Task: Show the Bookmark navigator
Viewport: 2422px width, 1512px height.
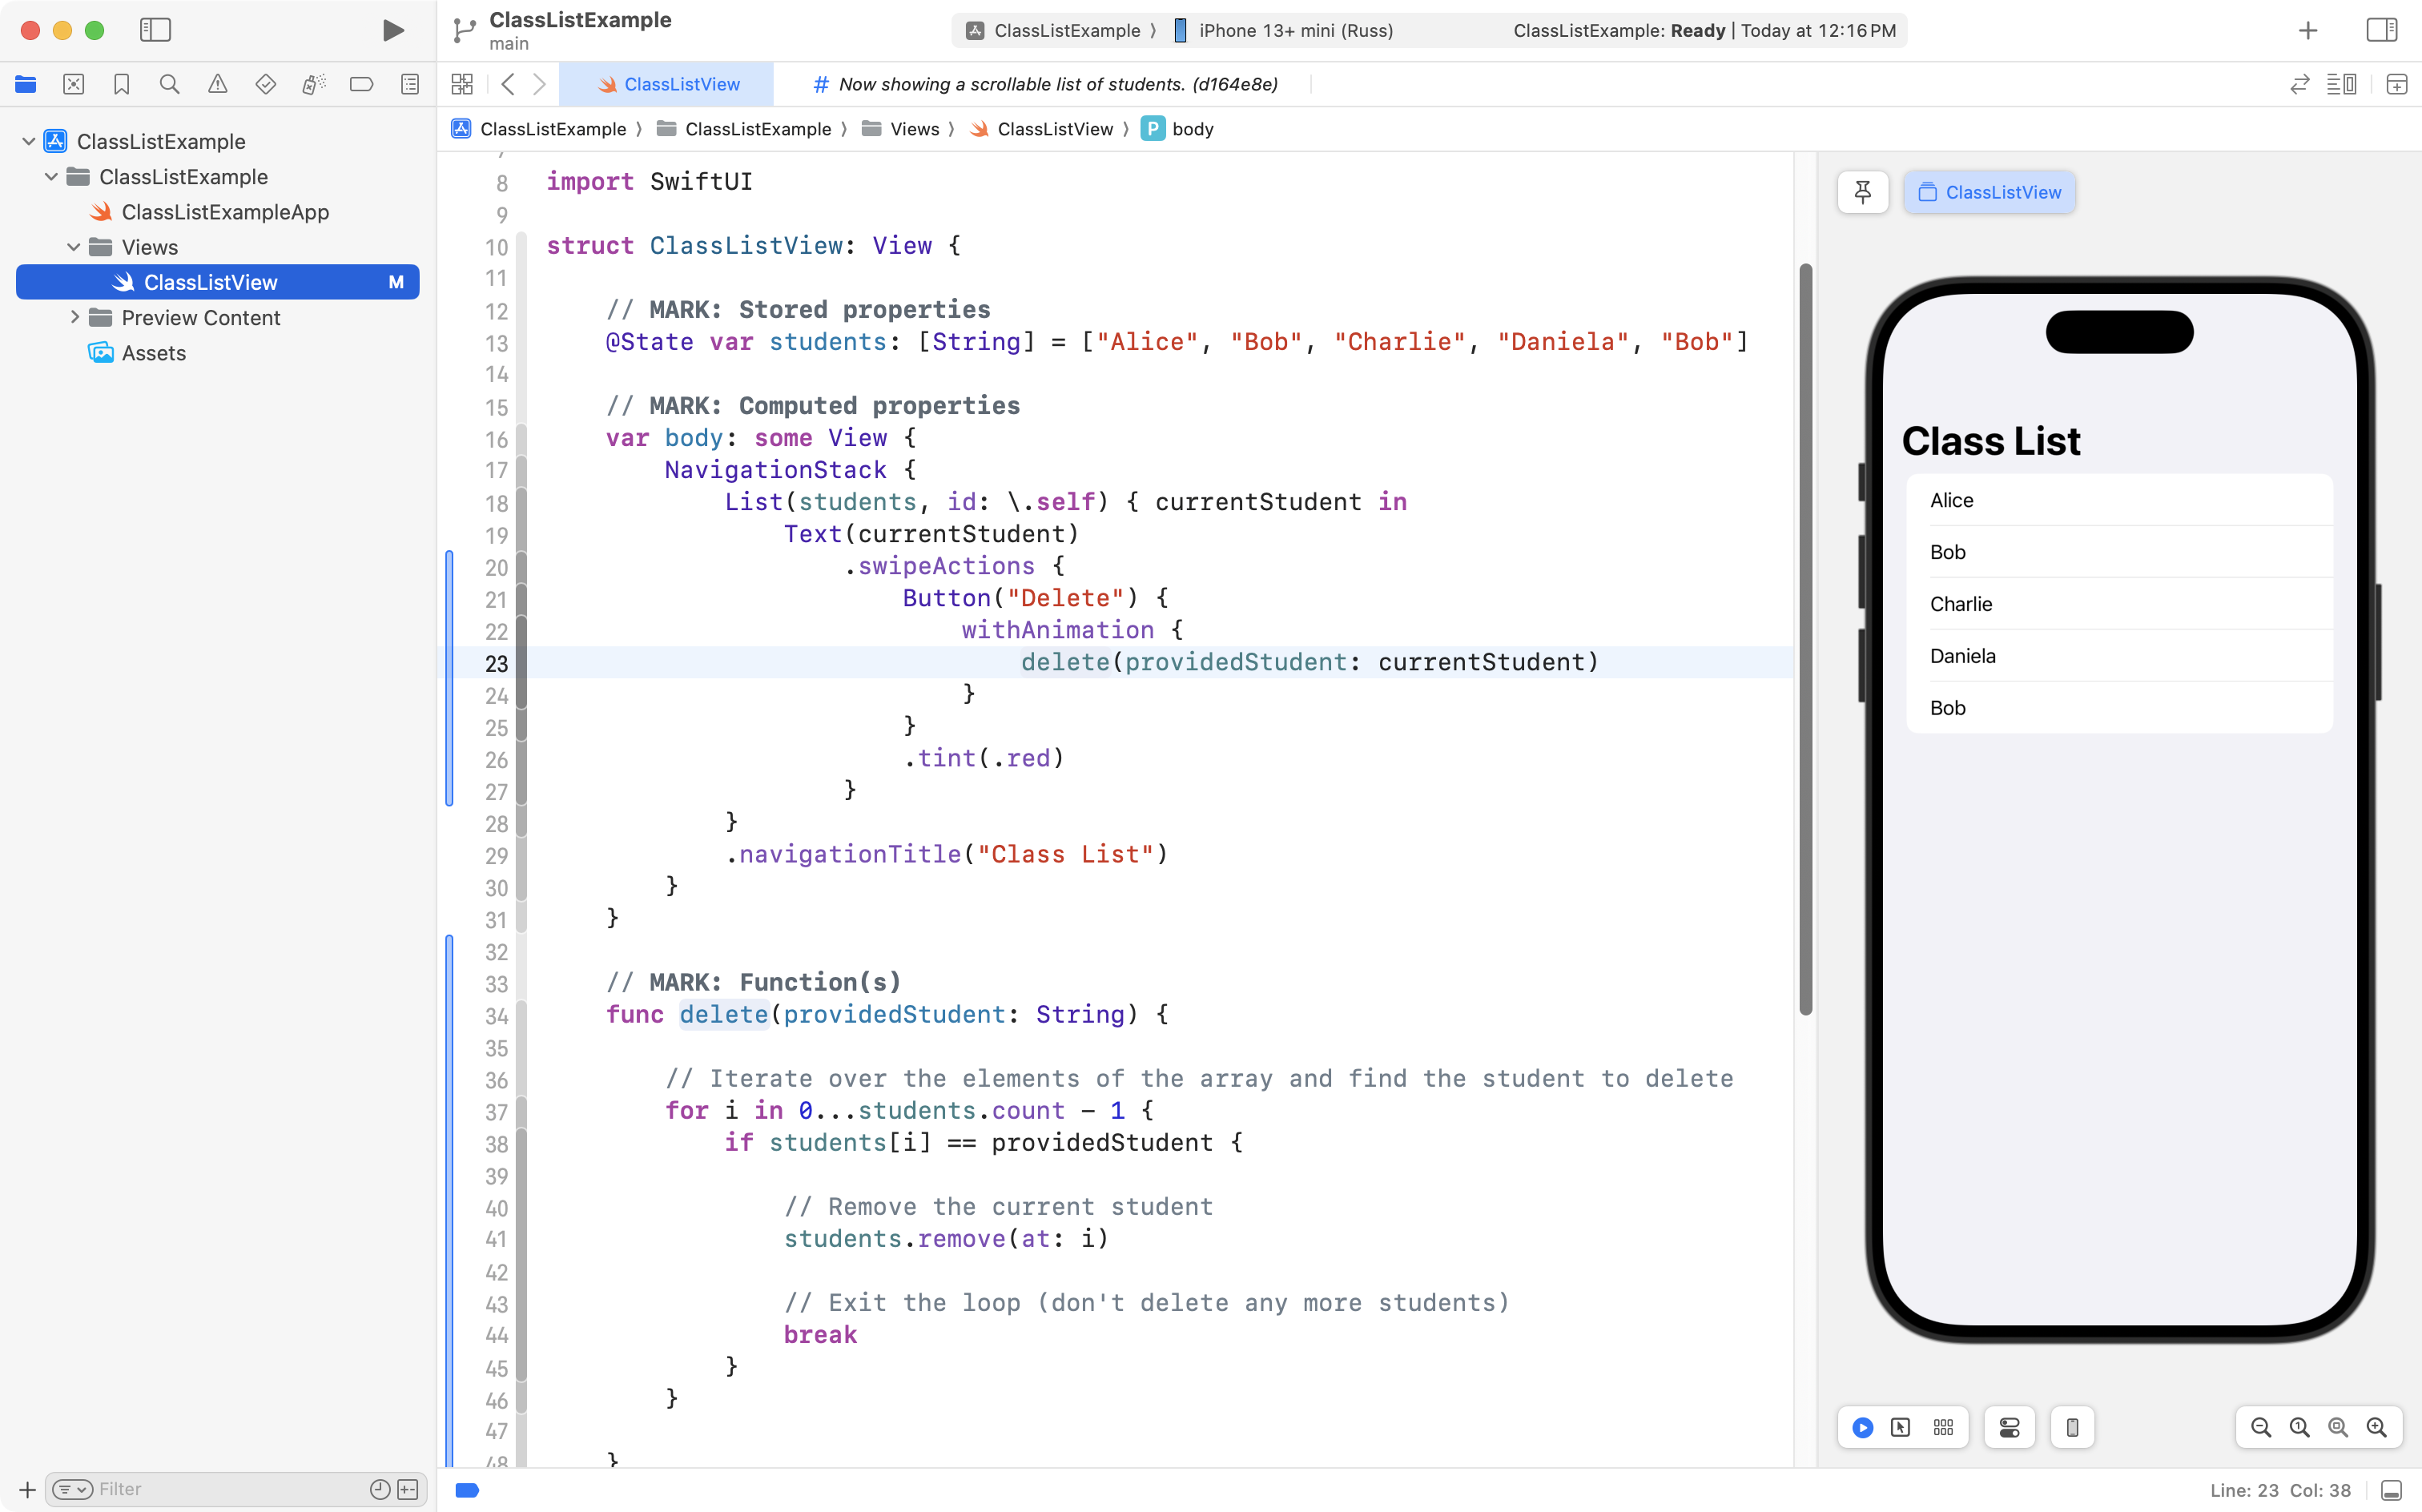Action: click(121, 85)
